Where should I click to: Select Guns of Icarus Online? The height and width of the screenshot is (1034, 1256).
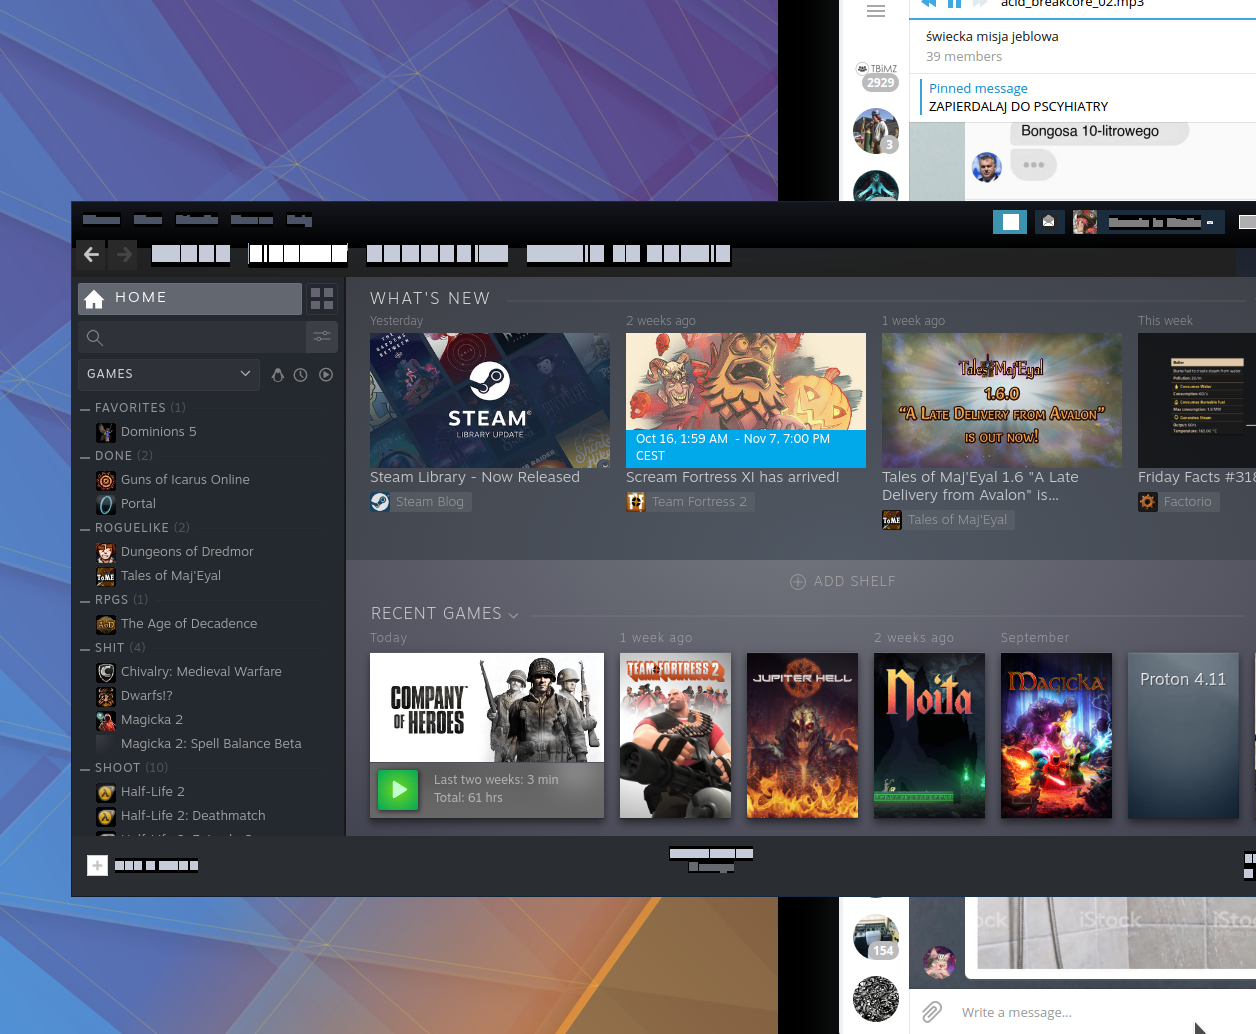coord(185,480)
